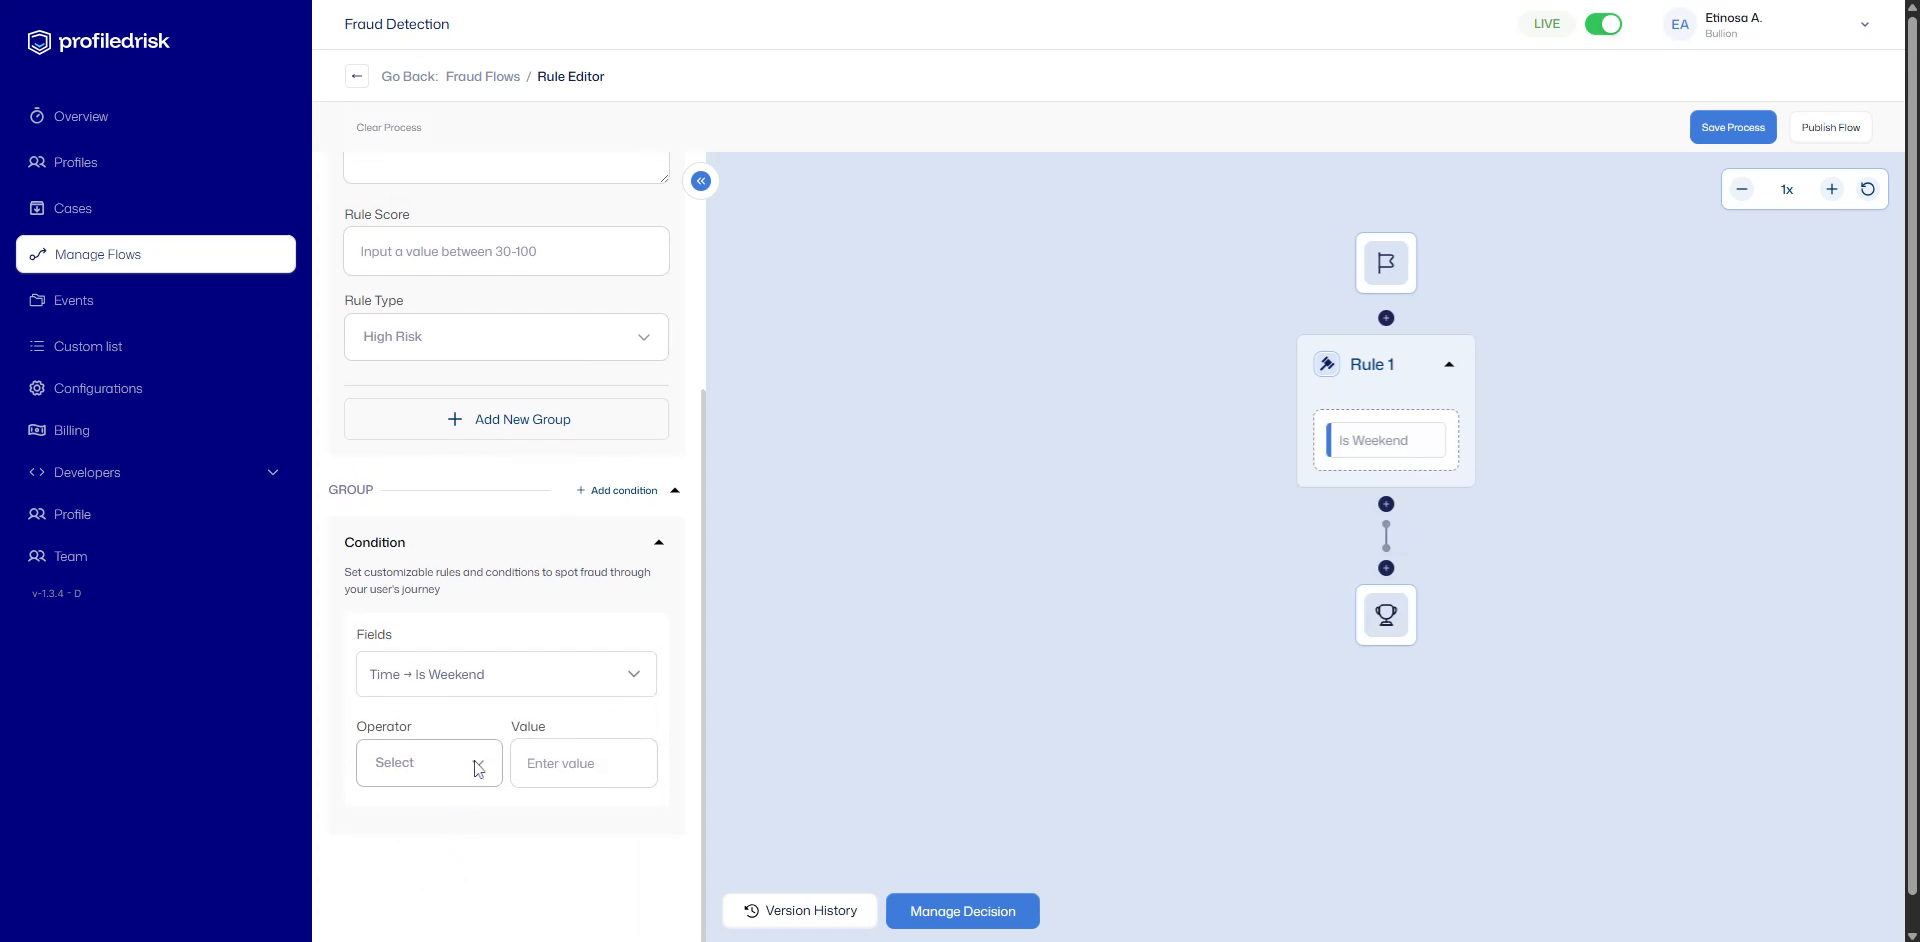Screen dimensions: 1920x942
Task: Collapse the Rule 1 node using its arrow
Action: pyautogui.click(x=1448, y=364)
